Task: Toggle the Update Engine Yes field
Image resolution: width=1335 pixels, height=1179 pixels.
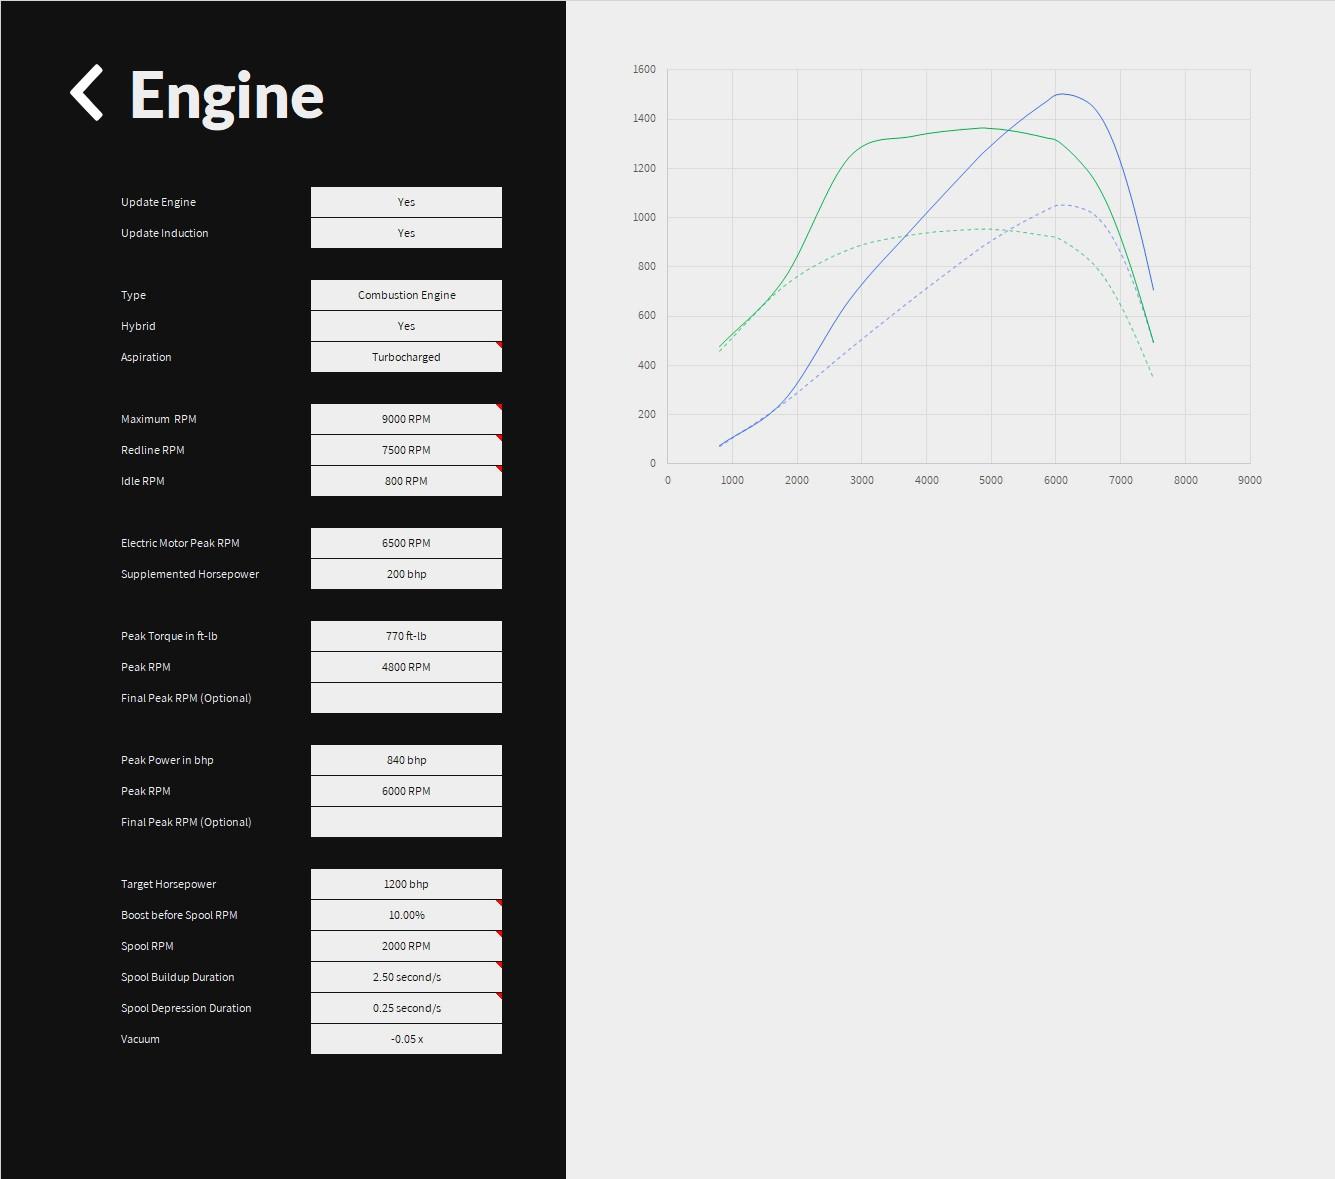Action: (406, 202)
